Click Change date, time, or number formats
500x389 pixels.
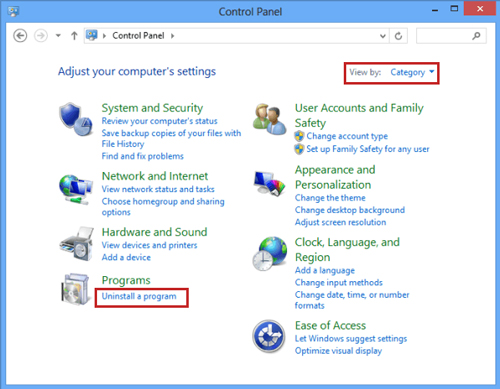(x=352, y=300)
